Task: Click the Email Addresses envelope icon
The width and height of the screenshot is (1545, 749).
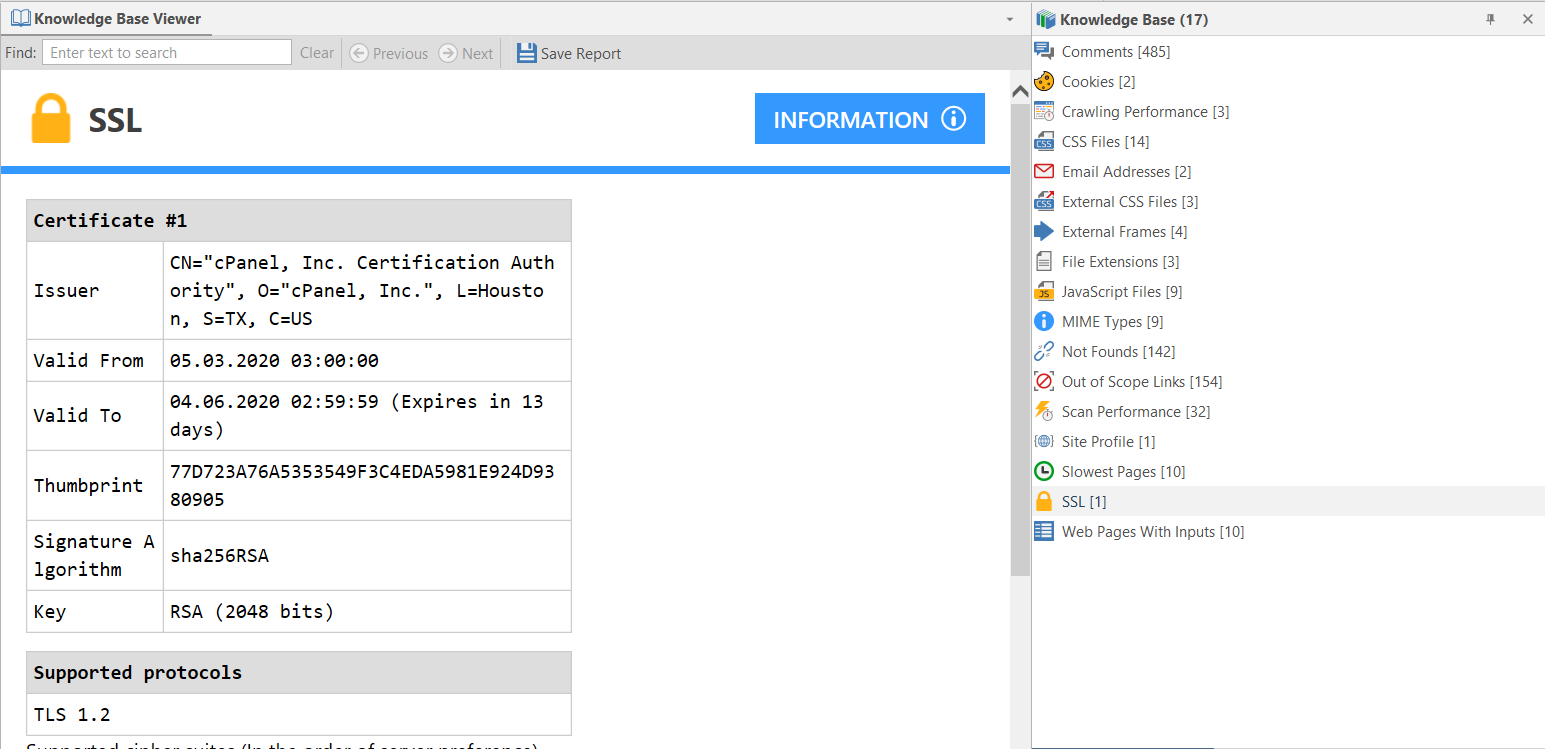Action: 1044,171
